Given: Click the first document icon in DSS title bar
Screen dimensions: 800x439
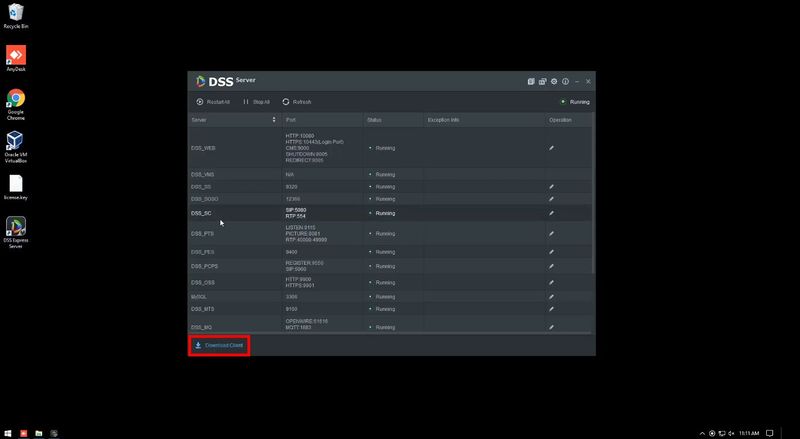Looking at the screenshot, I should [531, 81].
